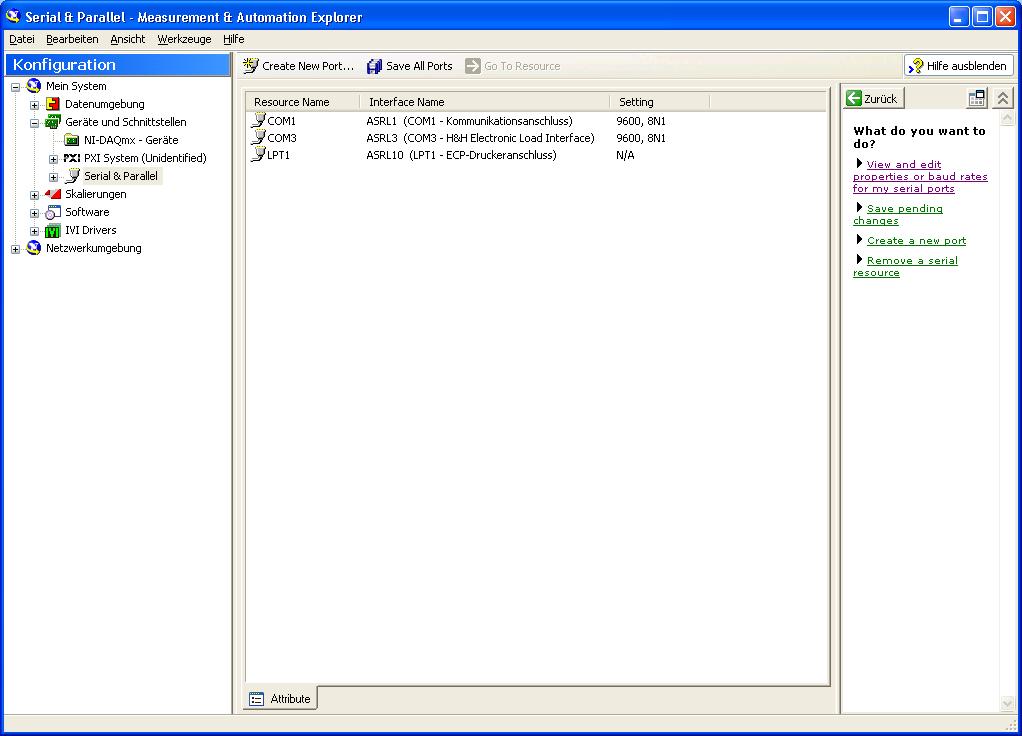Click the IVI Drivers icon

point(53,230)
